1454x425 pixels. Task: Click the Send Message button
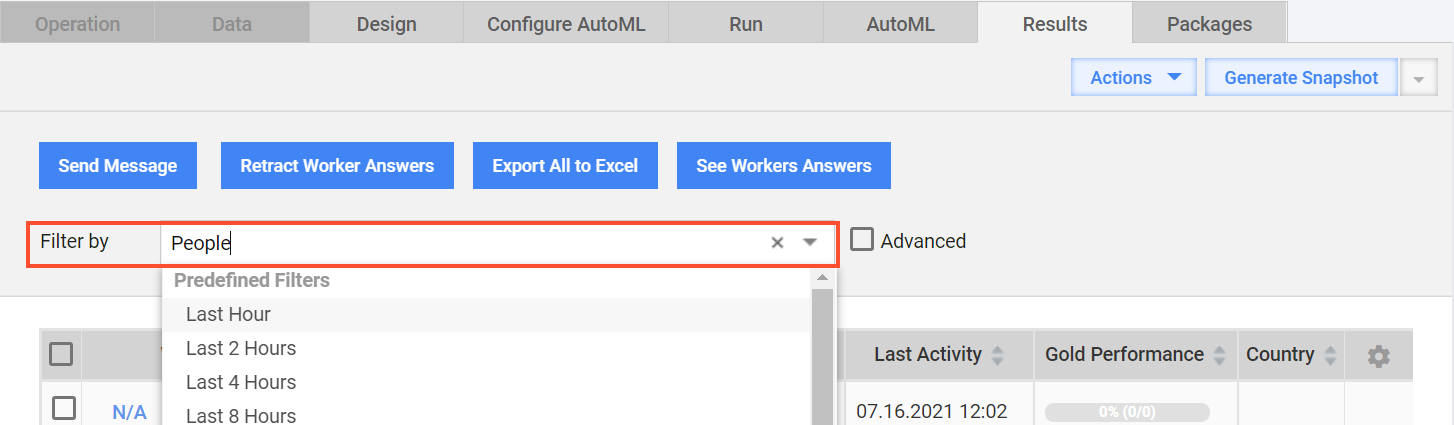(118, 166)
